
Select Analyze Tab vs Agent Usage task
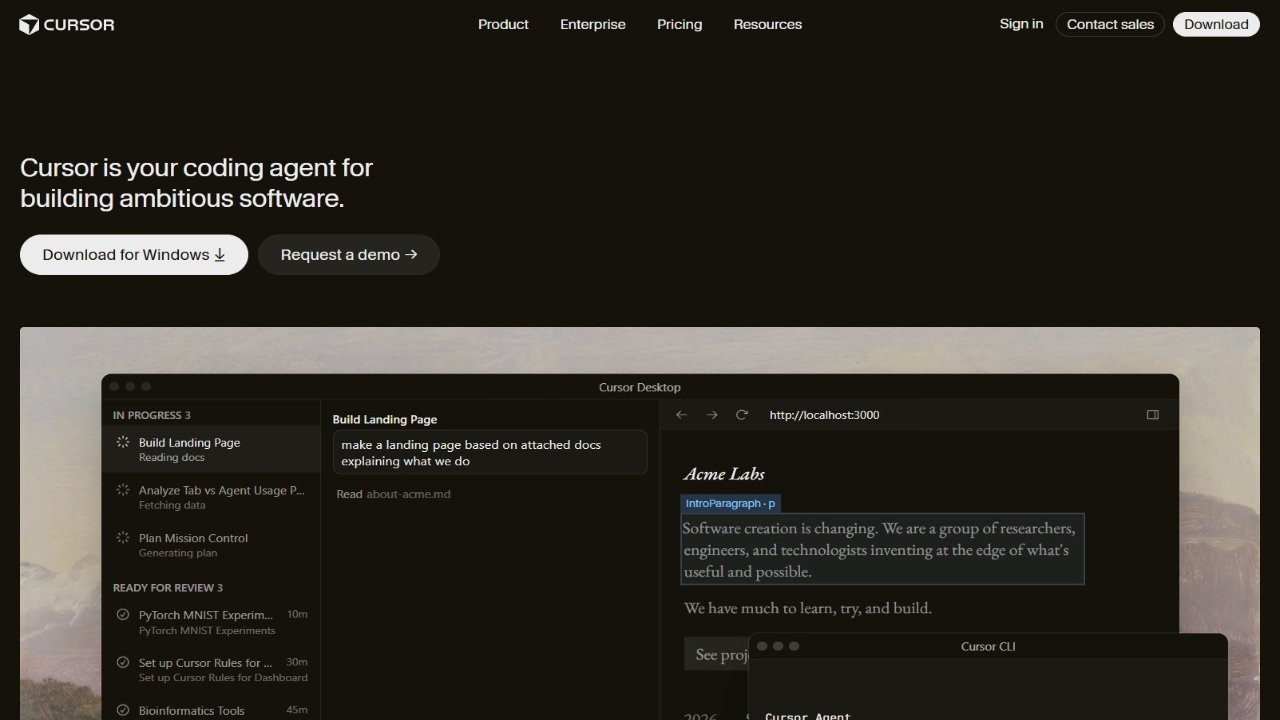211,497
